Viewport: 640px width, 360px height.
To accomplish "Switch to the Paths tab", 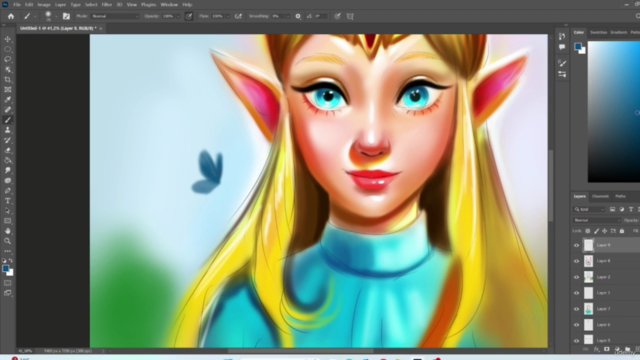I will pyautogui.click(x=620, y=196).
